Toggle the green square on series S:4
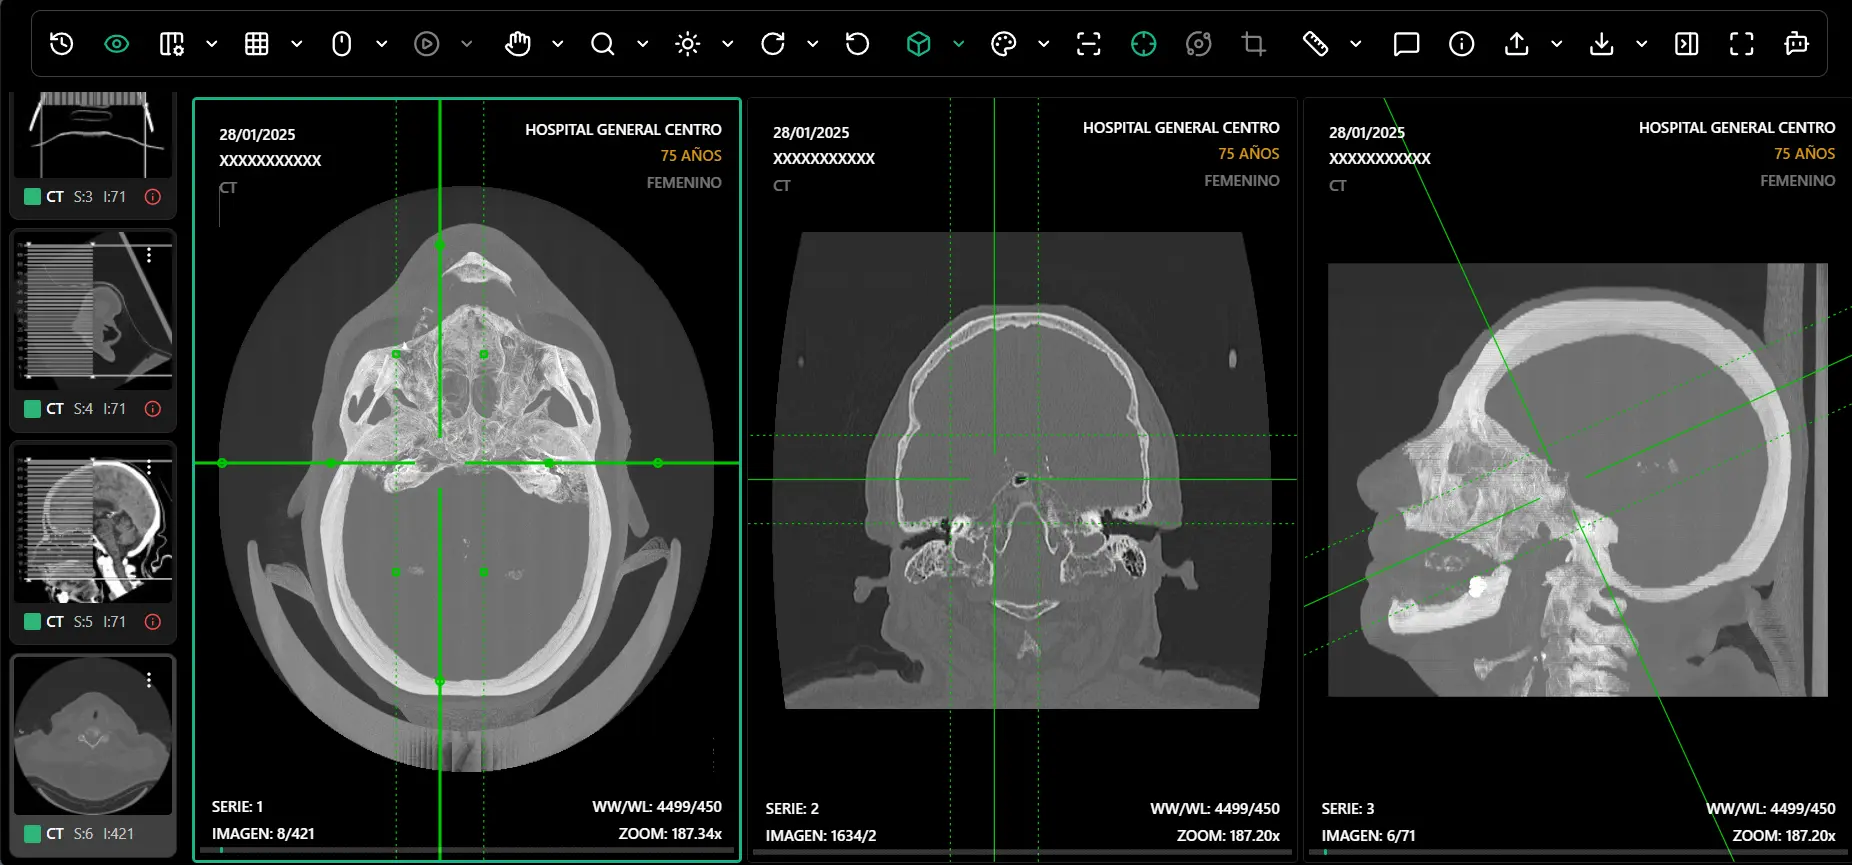The image size is (1852, 865). [x=32, y=409]
